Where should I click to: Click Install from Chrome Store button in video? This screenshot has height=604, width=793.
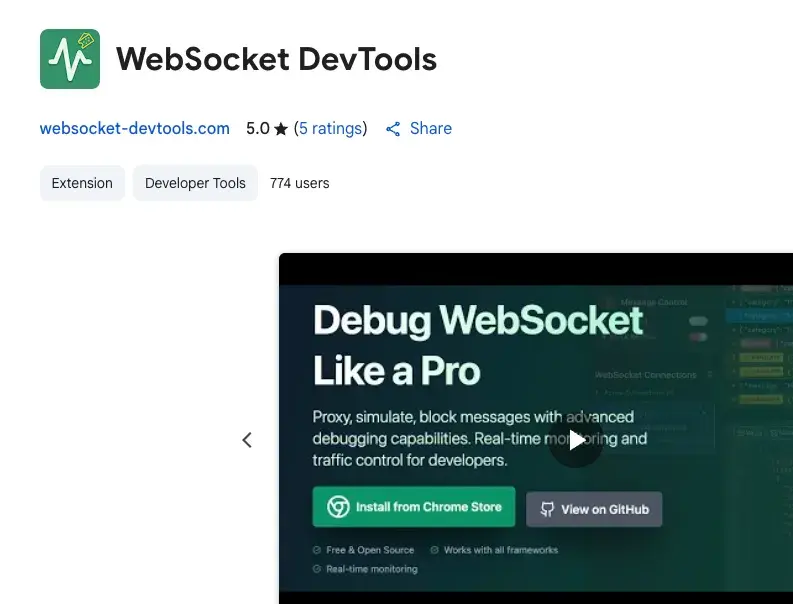coord(414,507)
